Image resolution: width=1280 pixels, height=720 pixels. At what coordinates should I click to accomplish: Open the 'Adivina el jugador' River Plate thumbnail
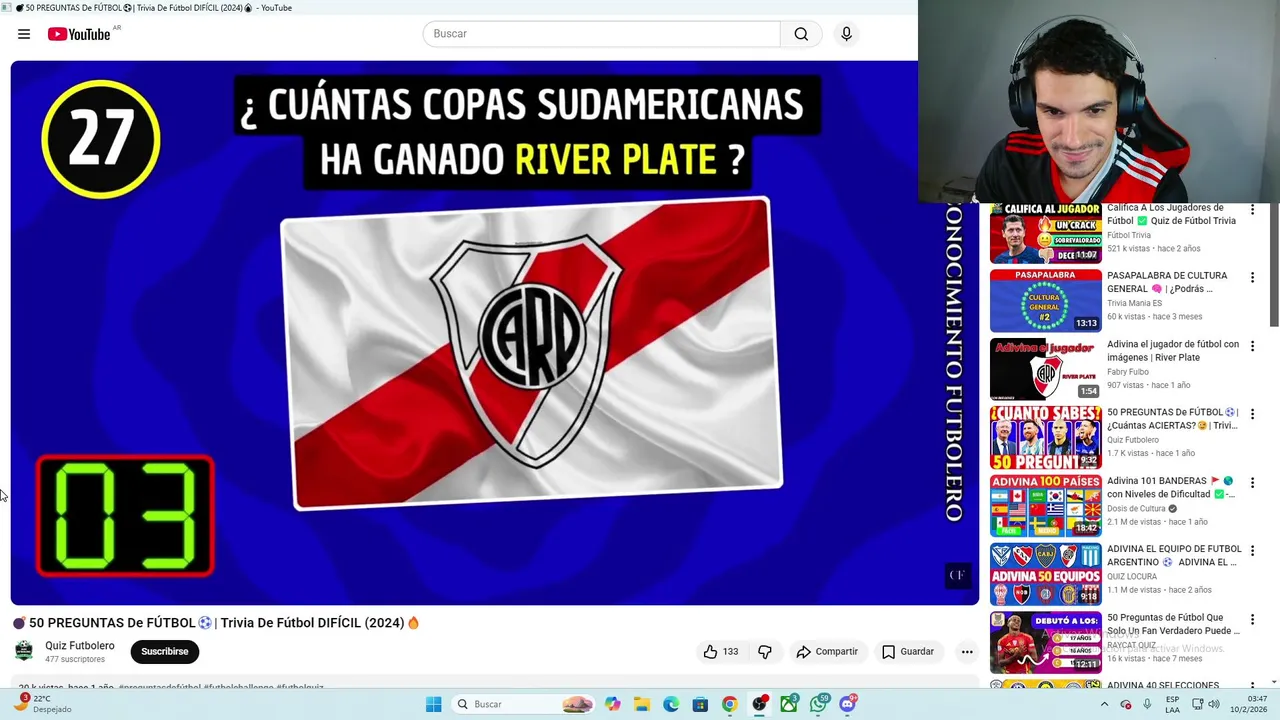pos(1046,369)
